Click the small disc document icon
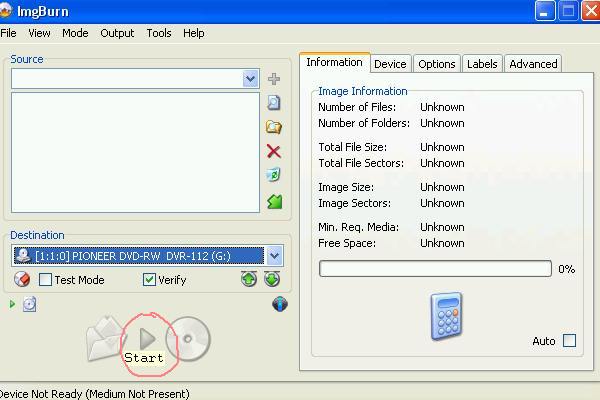 click(x=29, y=304)
